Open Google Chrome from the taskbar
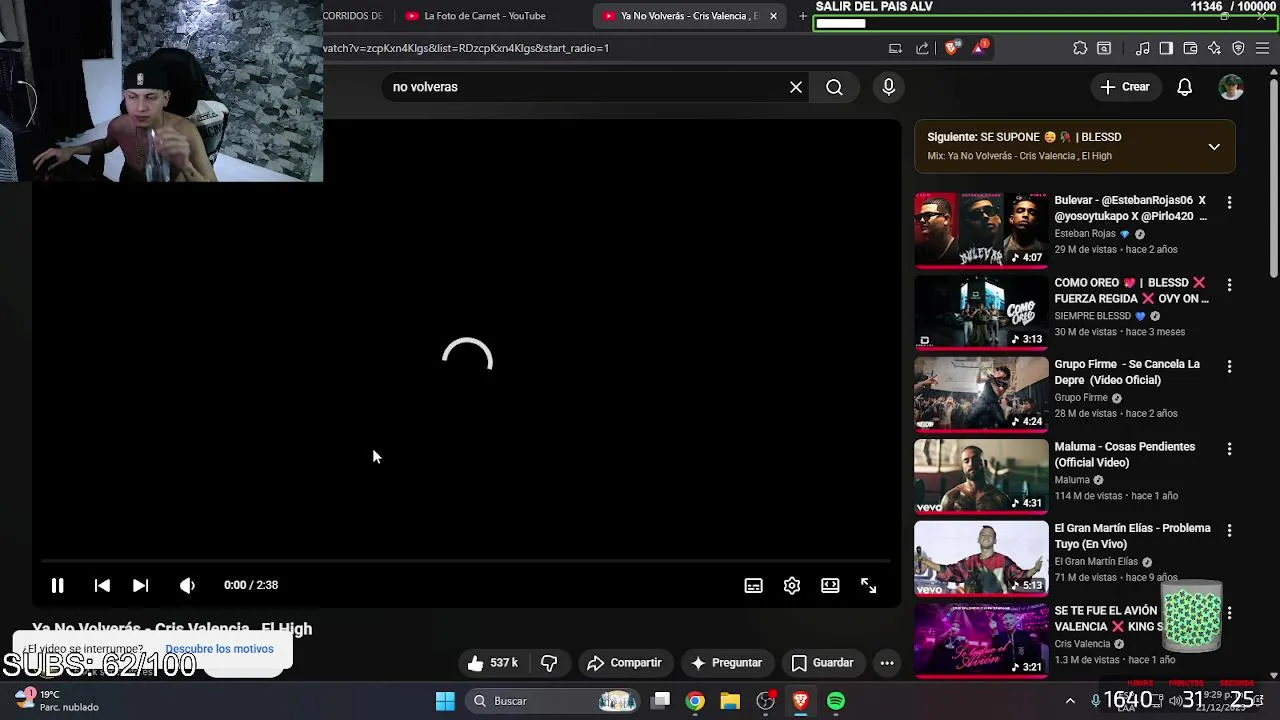This screenshot has height=720, width=1280. click(695, 701)
